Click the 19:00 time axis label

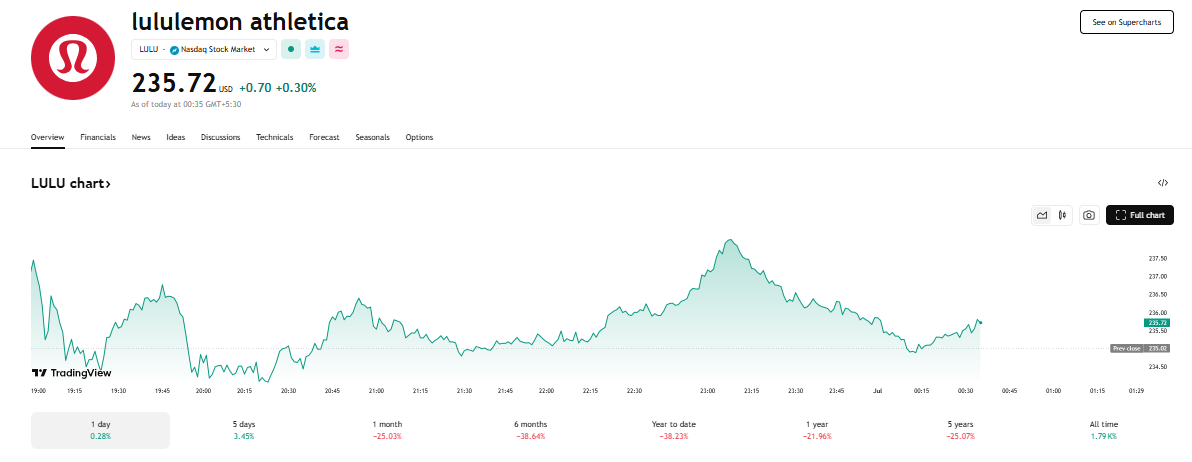click(39, 391)
